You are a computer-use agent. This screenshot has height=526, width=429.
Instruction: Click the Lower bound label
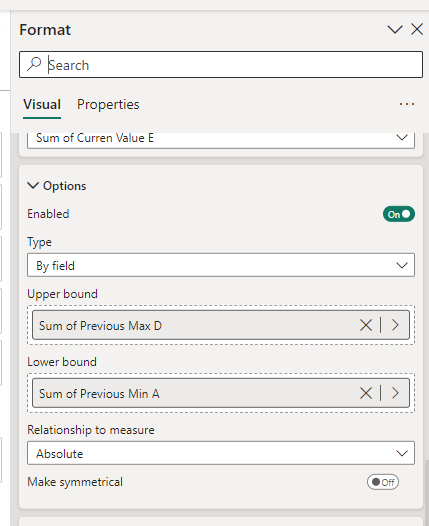[62, 362]
